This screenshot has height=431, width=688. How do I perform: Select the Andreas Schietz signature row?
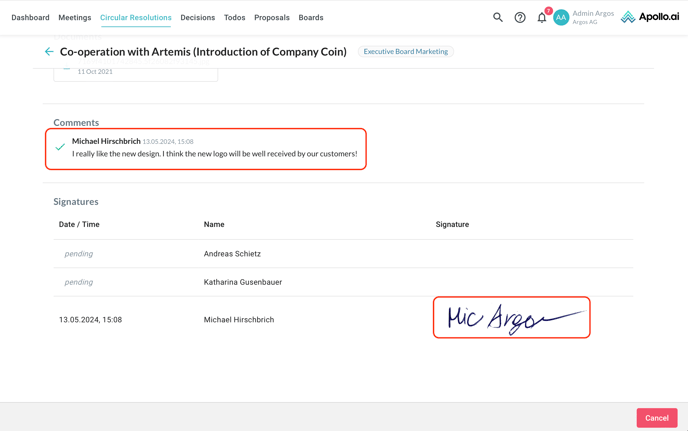232,254
